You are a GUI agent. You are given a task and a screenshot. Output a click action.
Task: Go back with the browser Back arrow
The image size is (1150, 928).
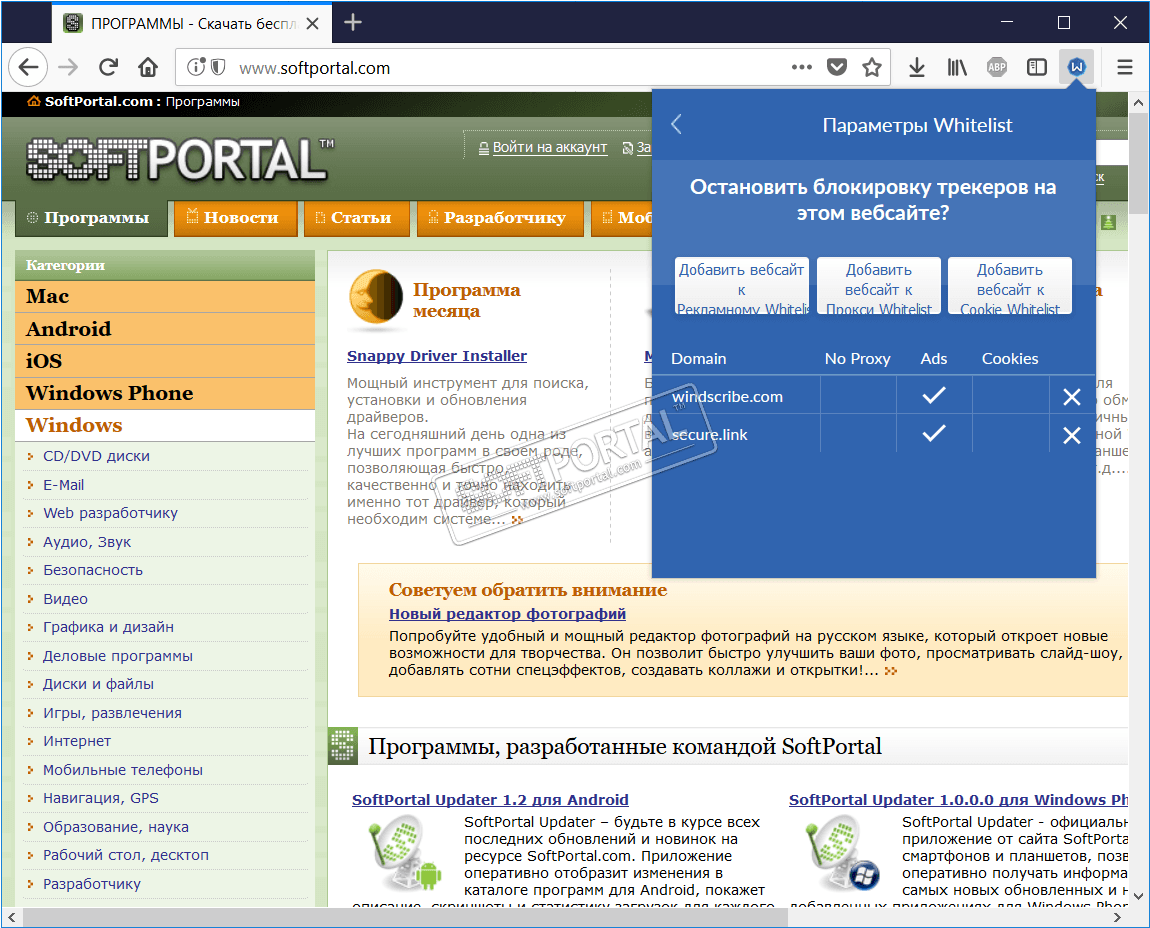28,67
